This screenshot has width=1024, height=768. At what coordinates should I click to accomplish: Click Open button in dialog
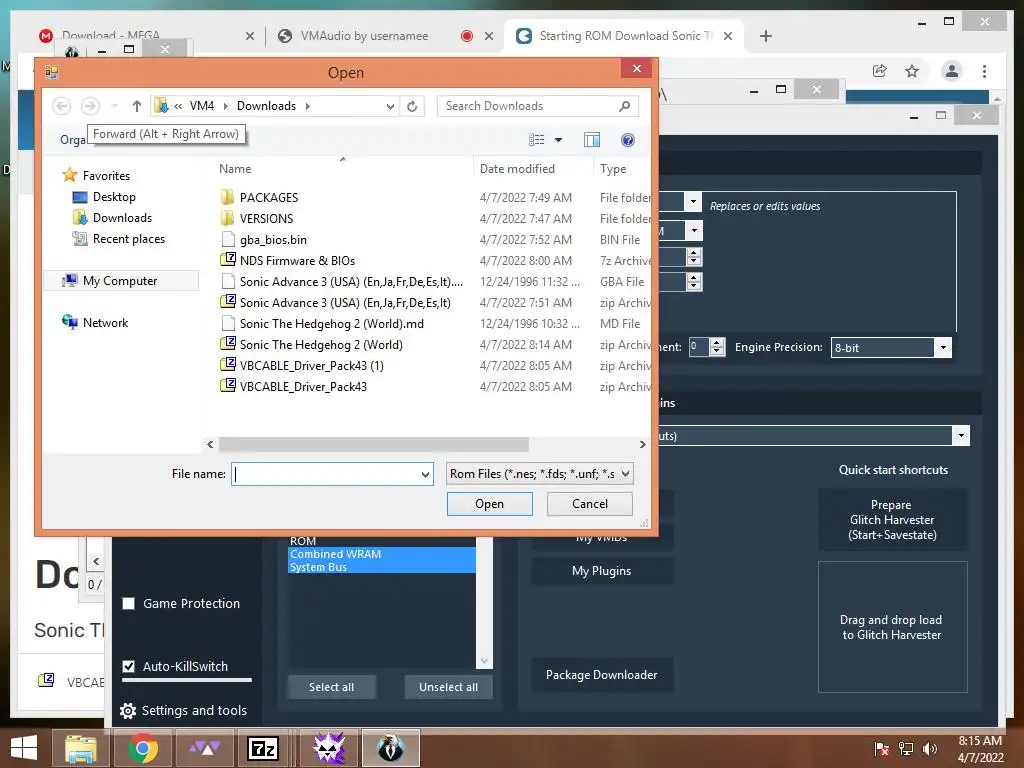[x=490, y=504]
